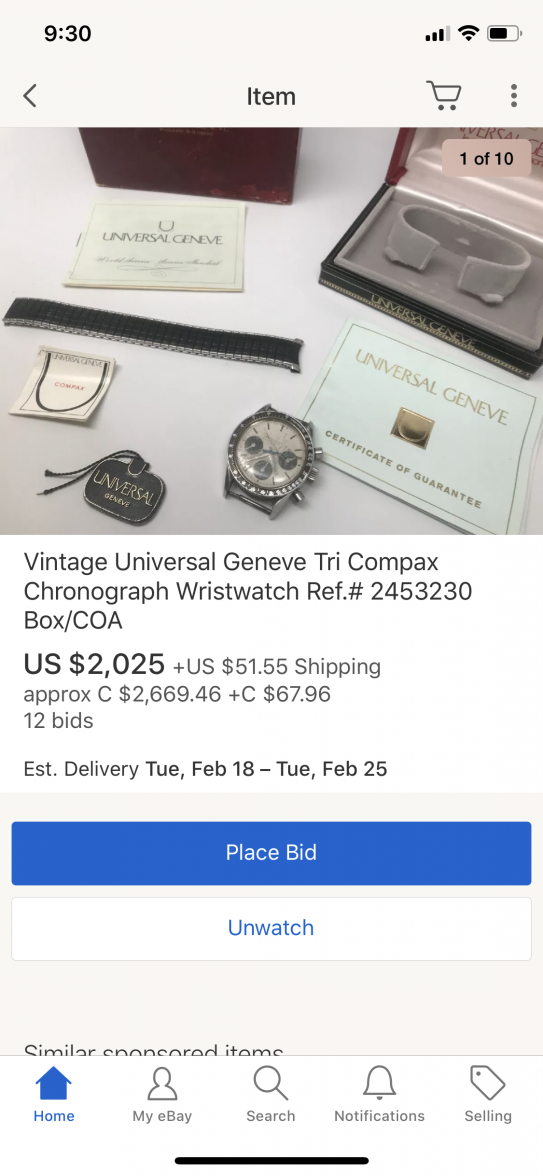Tap the back arrow icon
This screenshot has height=1176, width=543.
point(30,96)
